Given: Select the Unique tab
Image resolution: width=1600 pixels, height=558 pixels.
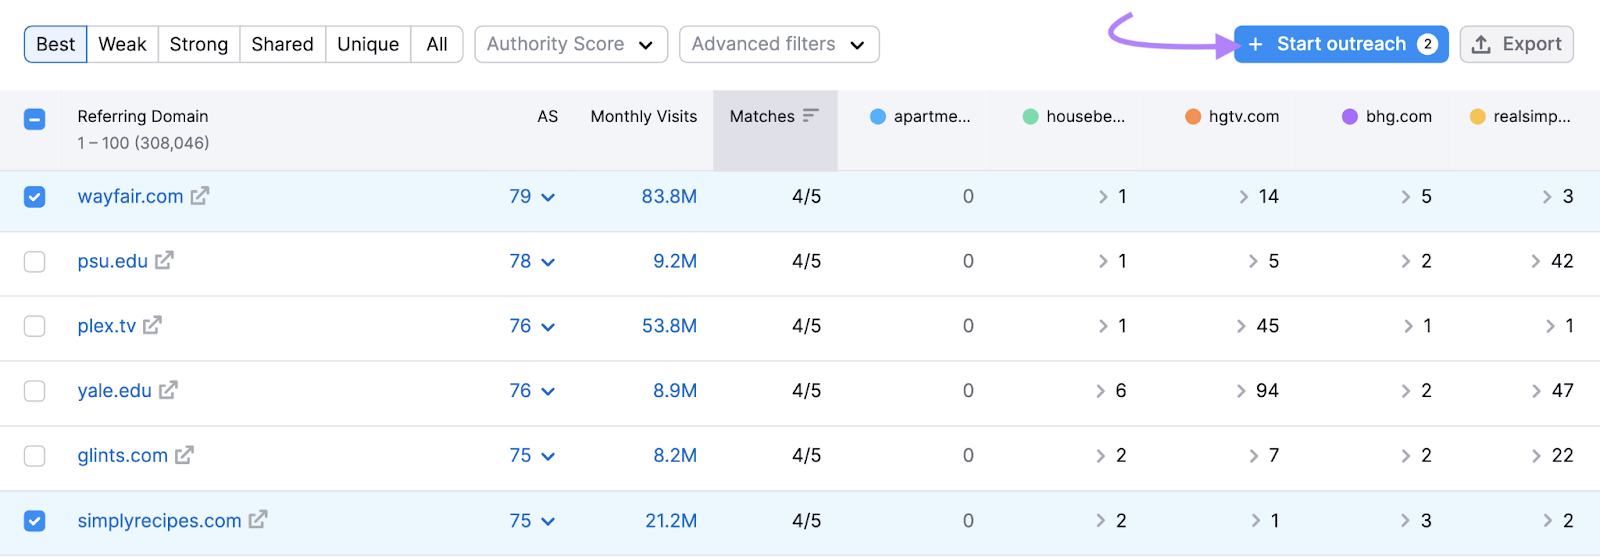Looking at the screenshot, I should point(367,45).
